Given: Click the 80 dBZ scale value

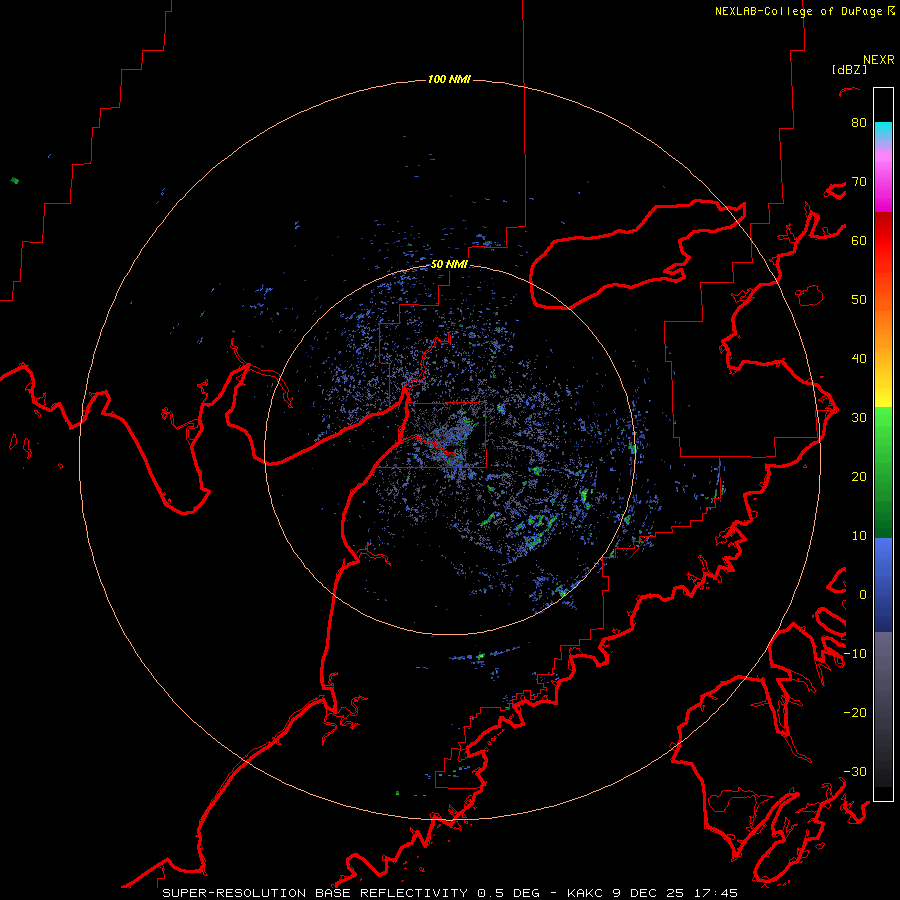Looking at the screenshot, I should click(859, 122).
